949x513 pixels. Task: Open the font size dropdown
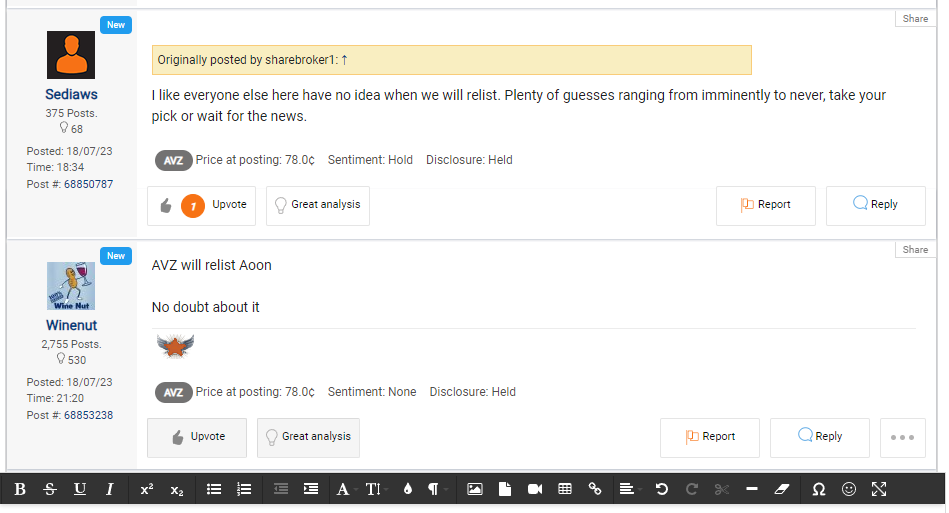coord(374,489)
